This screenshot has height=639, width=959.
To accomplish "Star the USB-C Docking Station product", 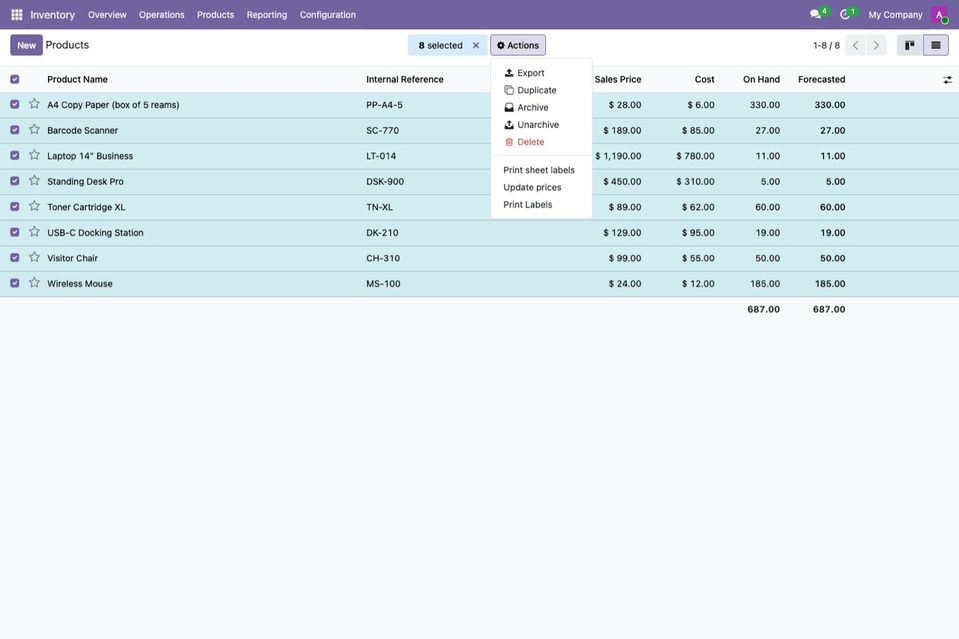I will click(34, 232).
